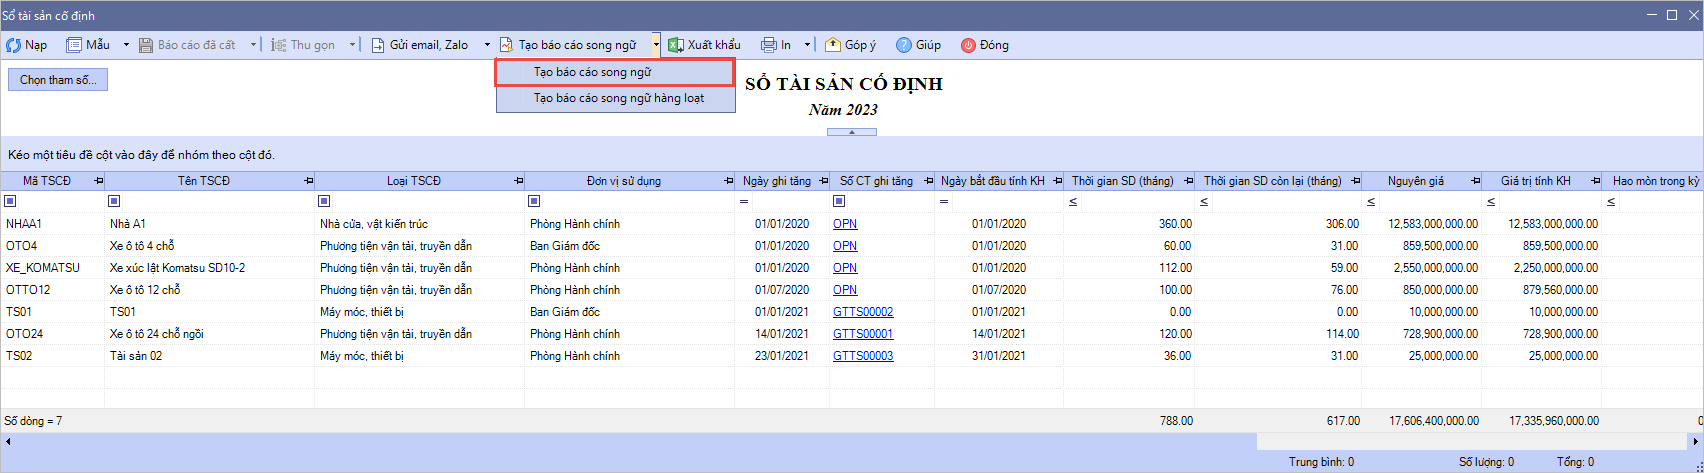1704x473 pixels.
Task: Open Góp ý feedback
Action: 833,45
